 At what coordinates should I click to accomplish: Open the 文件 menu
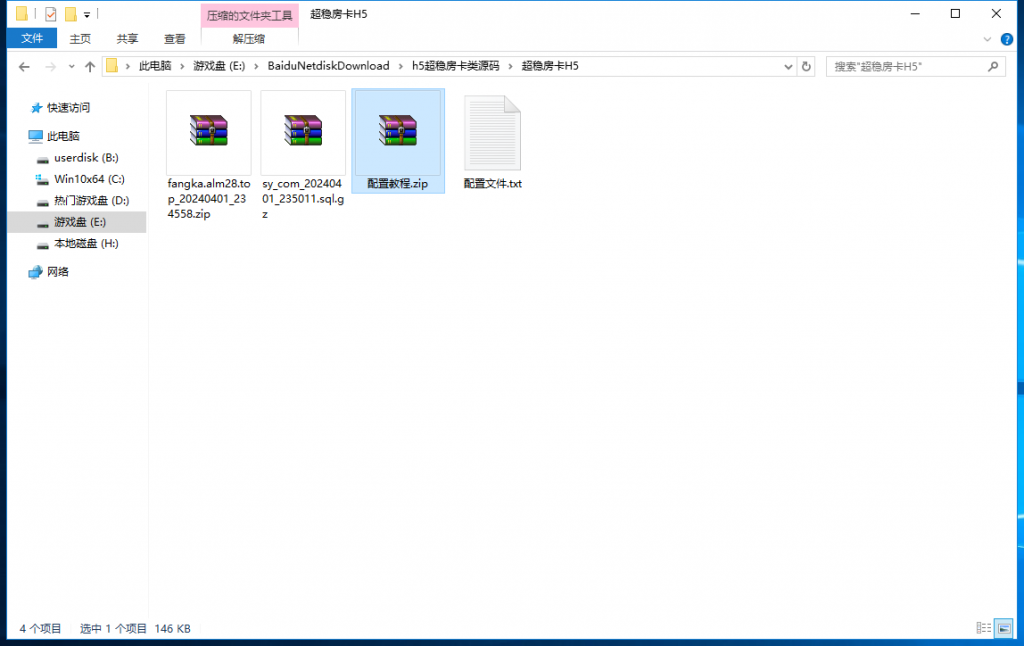tap(32, 38)
